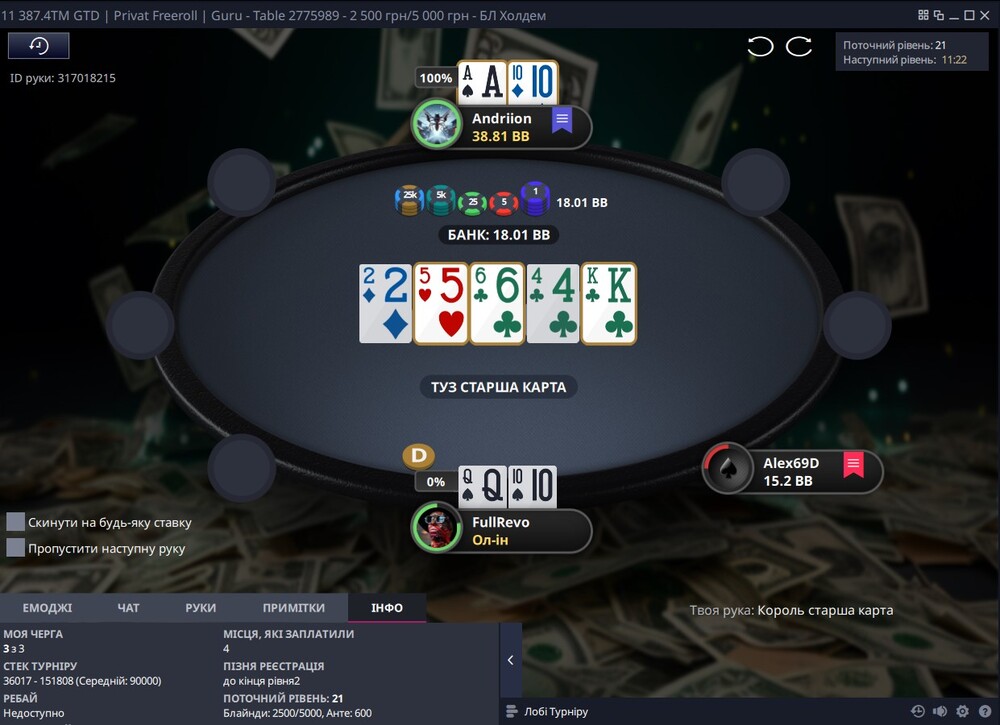Viewport: 1000px width, 725px height.
Task: Open help question mark icon
Action: pyautogui.click(x=985, y=711)
